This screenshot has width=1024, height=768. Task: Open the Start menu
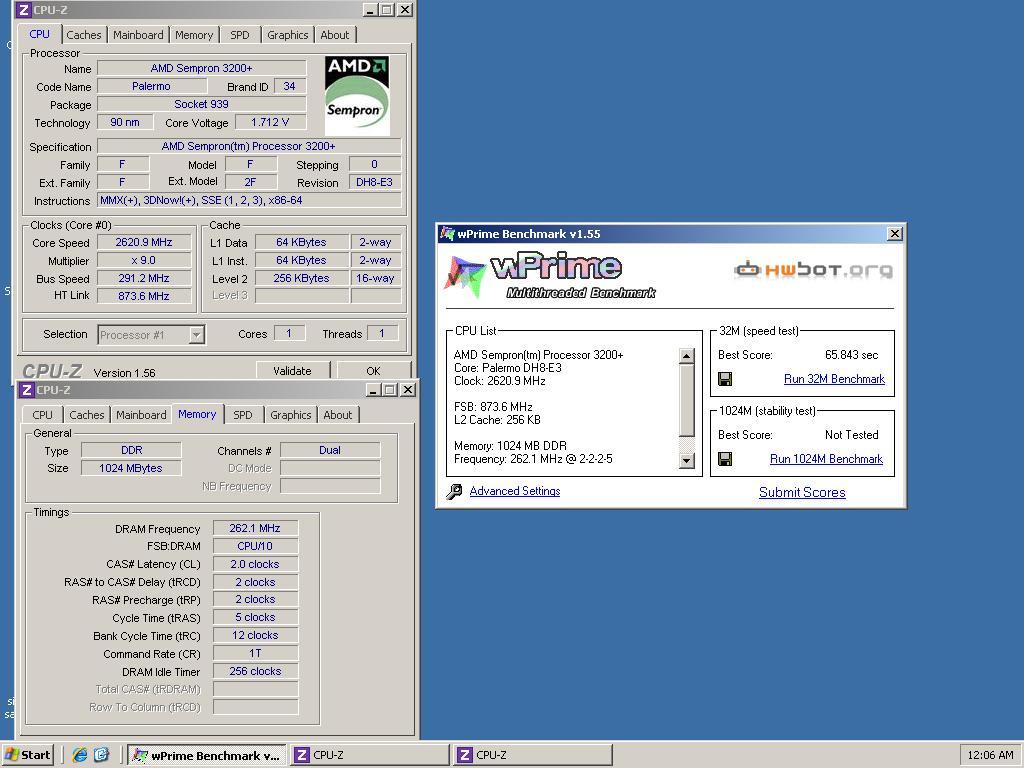[27, 755]
